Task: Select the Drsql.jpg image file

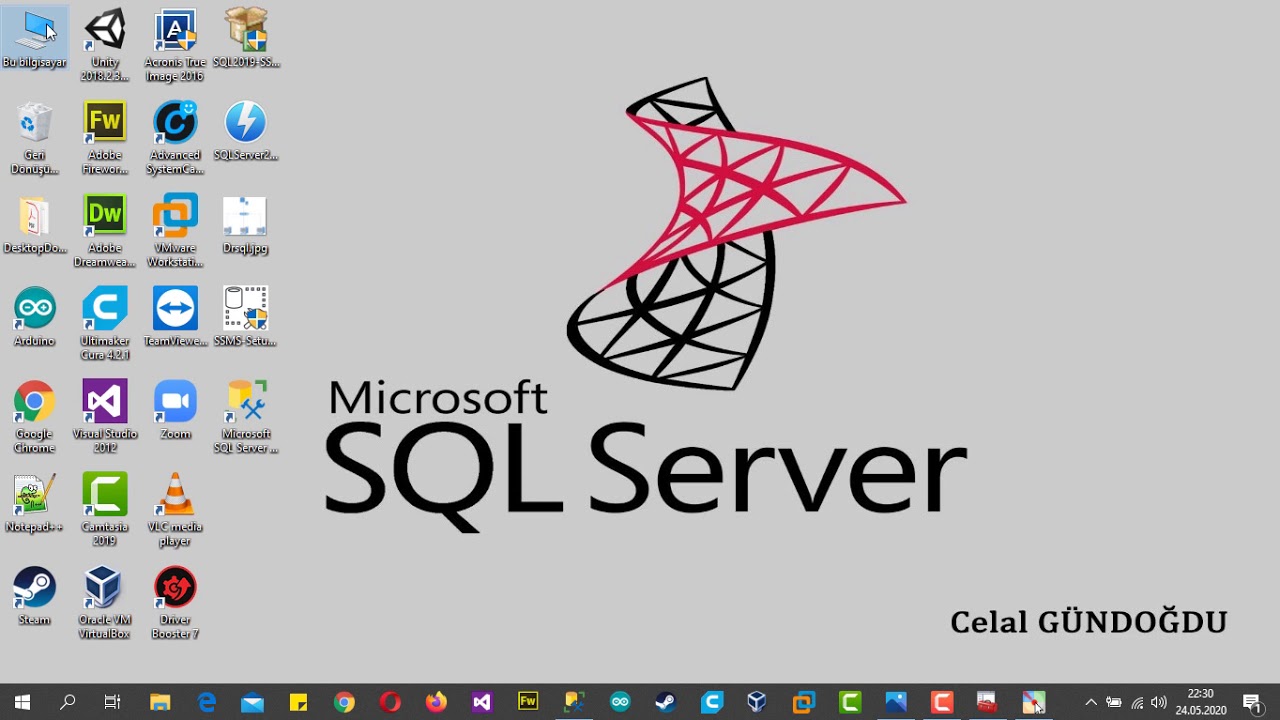Action: (x=246, y=224)
